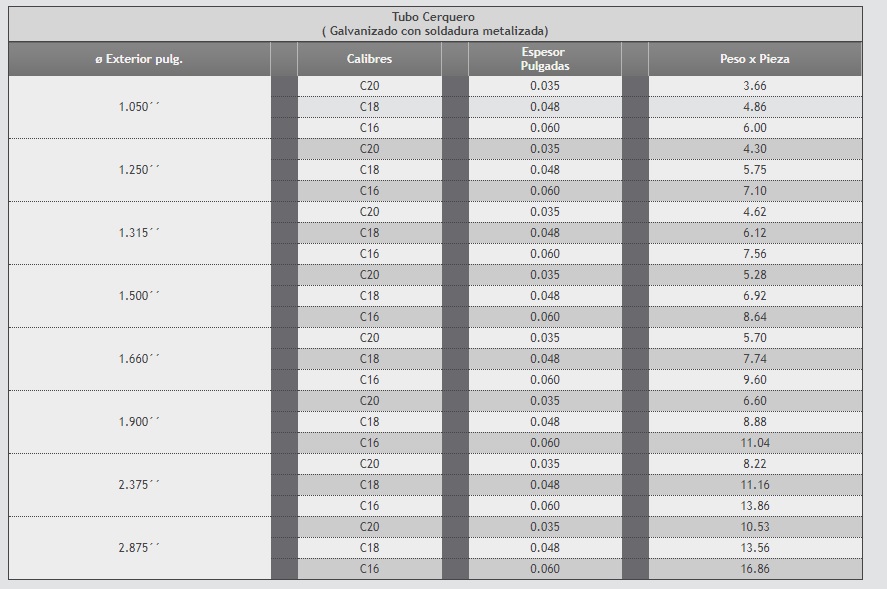Viewport: 887px width, 589px height.
Task: Select the 1.250´´ diameter cell
Action: pos(139,170)
